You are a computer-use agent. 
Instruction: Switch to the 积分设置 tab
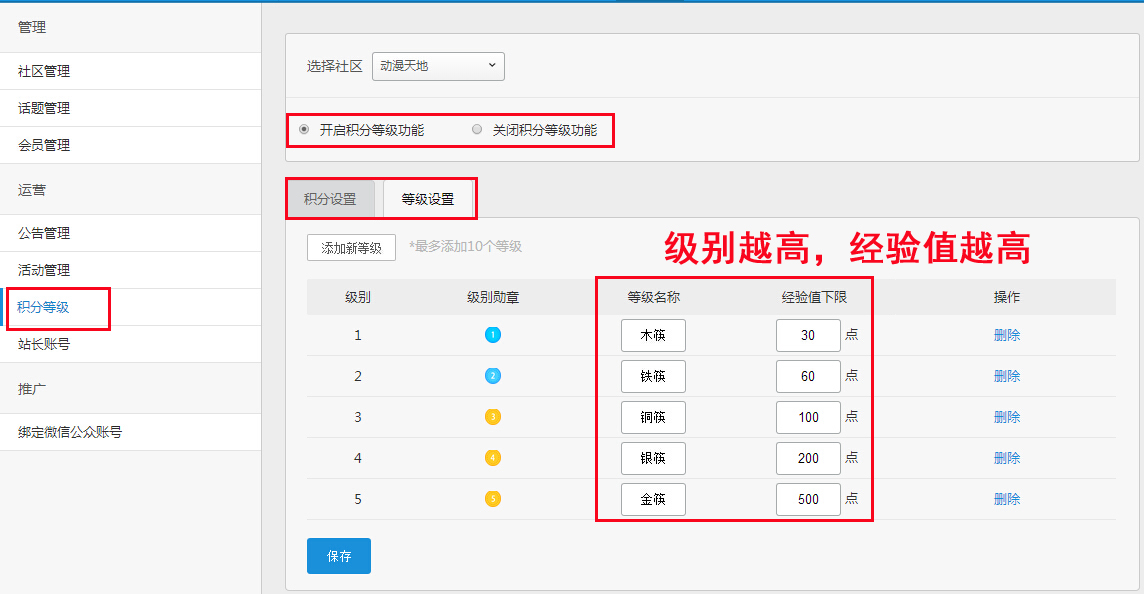click(330, 199)
